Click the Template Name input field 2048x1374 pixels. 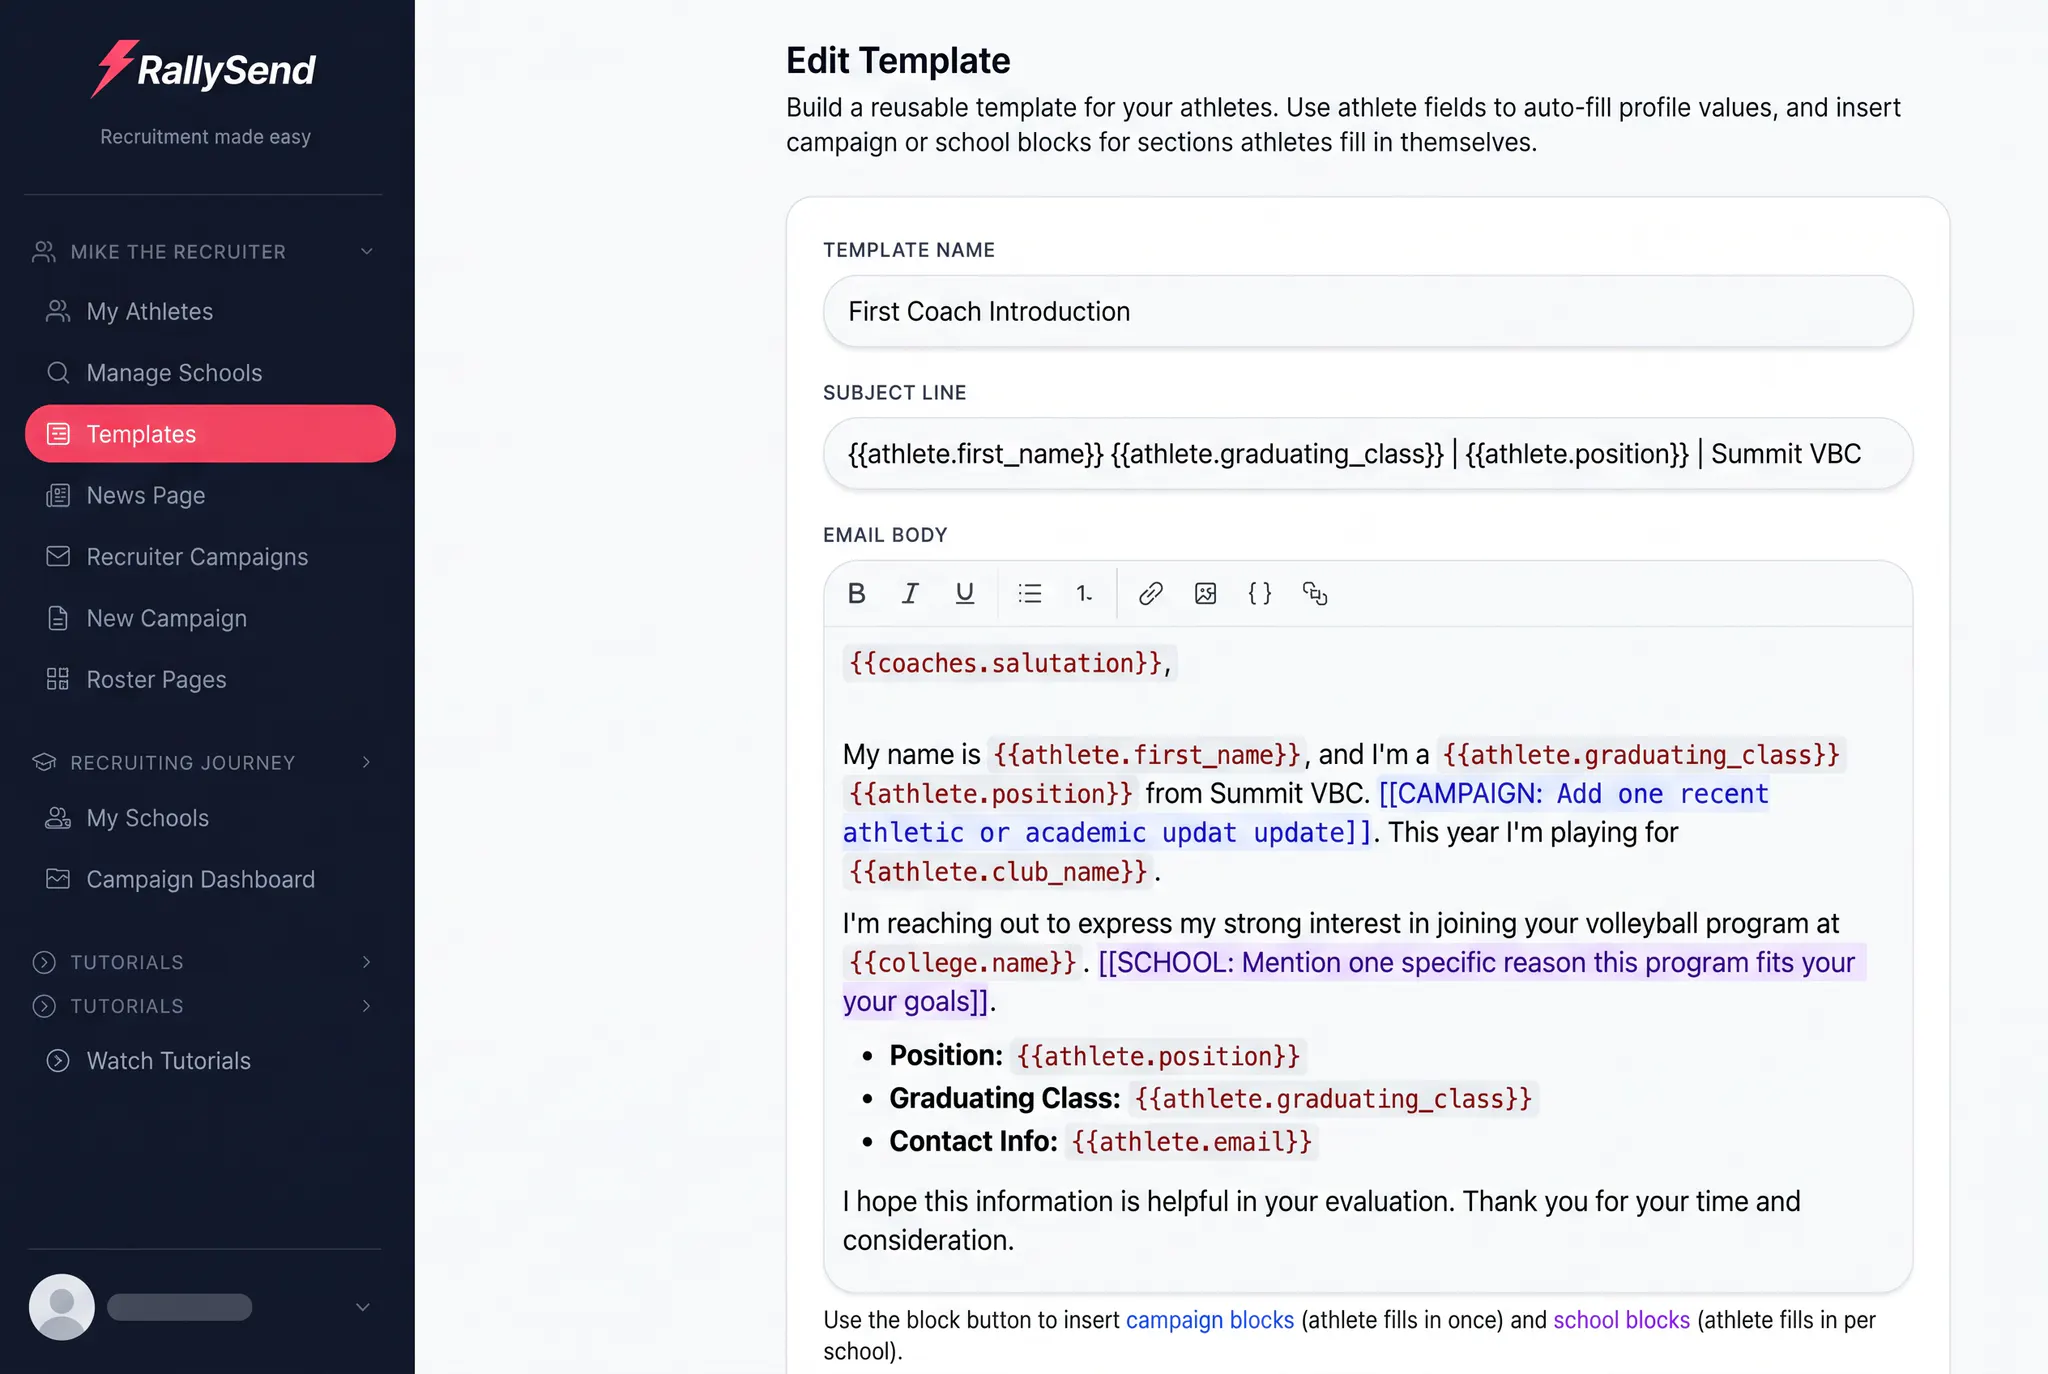(1368, 311)
